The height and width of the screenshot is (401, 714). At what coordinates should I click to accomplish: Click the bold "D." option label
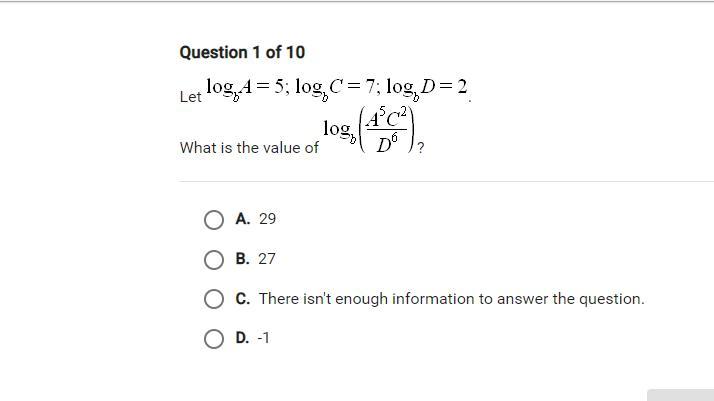point(242,338)
